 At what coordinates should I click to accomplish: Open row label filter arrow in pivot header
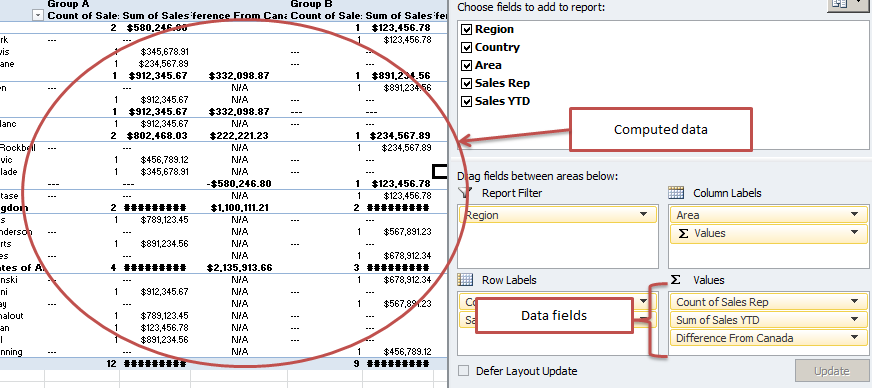pyautogui.click(x=38, y=16)
